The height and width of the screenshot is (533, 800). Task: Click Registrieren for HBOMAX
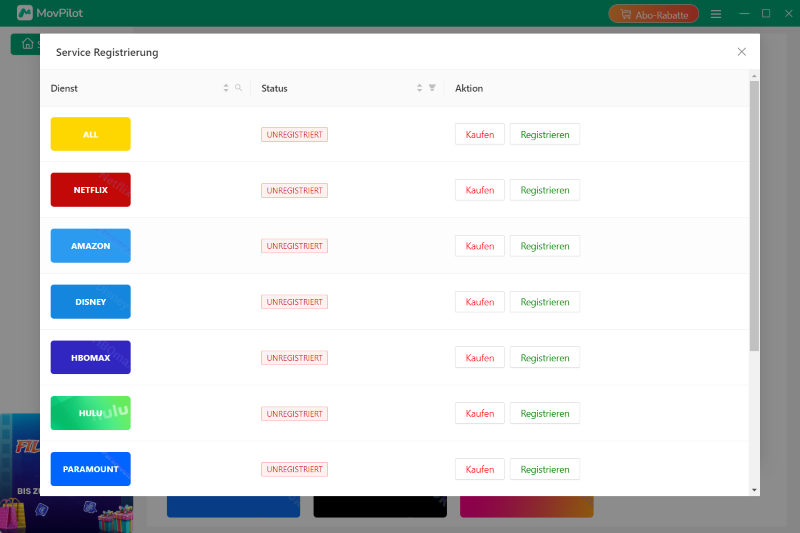tap(545, 358)
